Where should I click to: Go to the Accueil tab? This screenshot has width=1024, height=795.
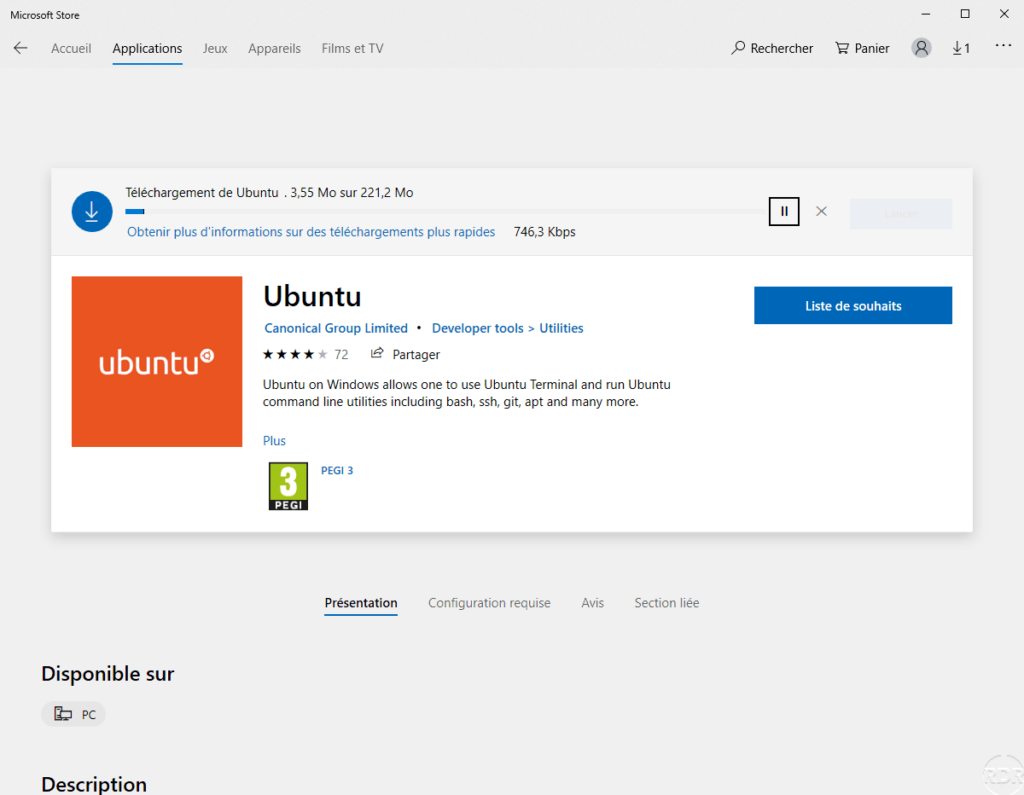pyautogui.click(x=71, y=48)
